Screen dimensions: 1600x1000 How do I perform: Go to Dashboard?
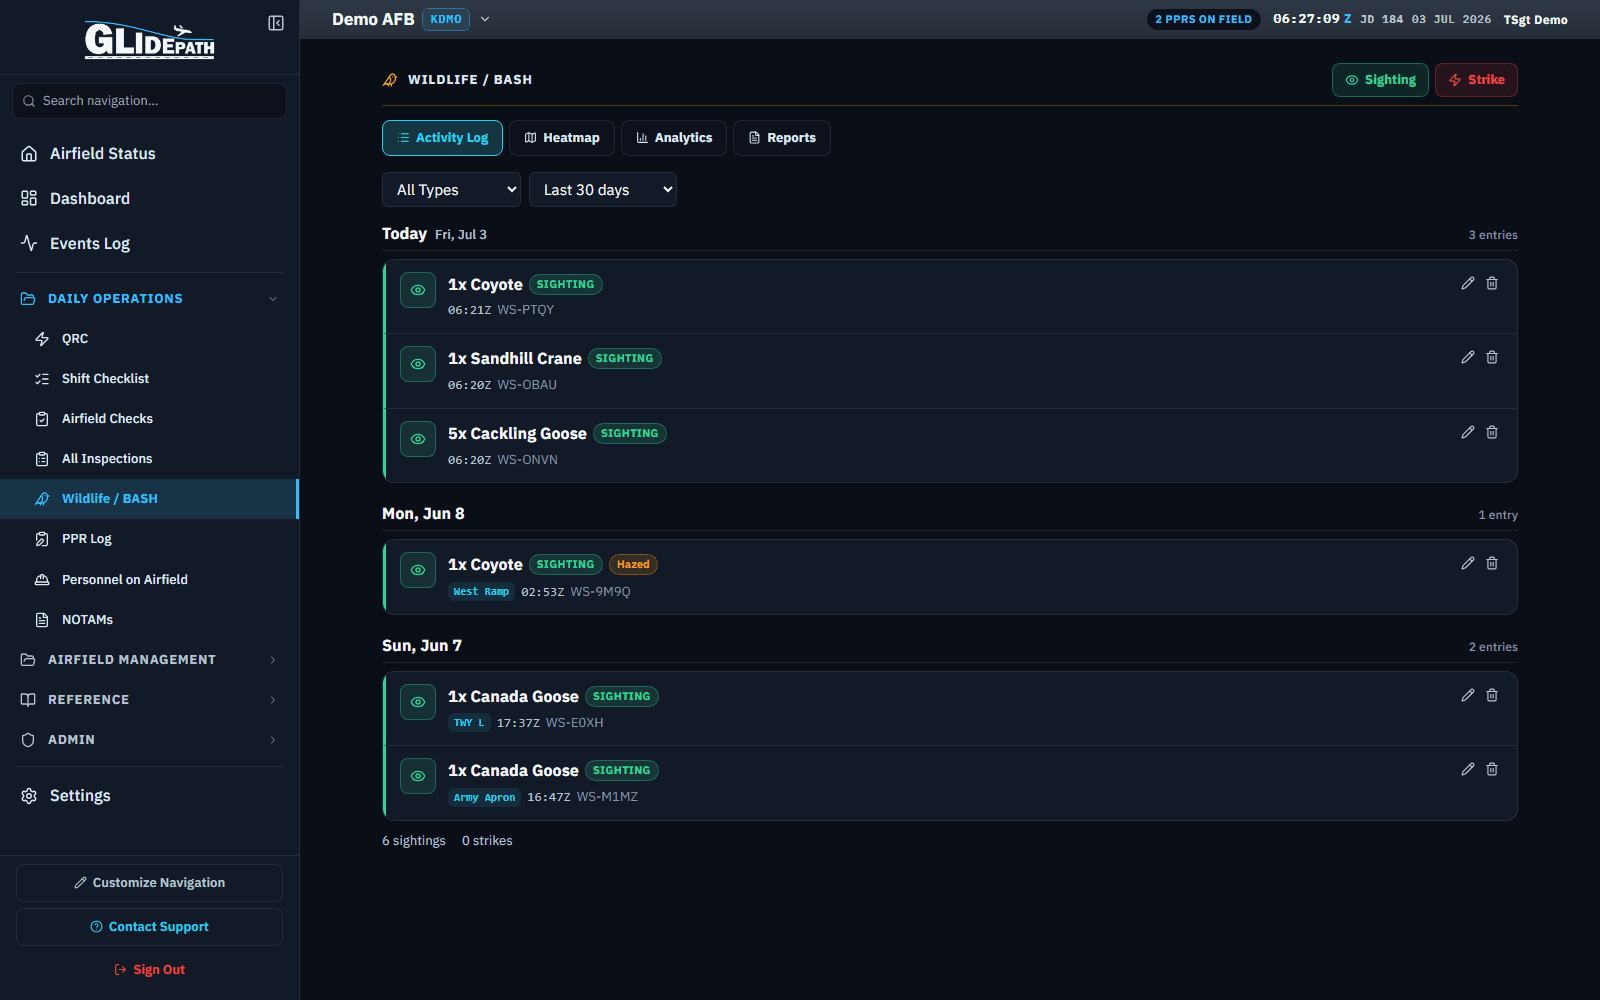click(149, 198)
